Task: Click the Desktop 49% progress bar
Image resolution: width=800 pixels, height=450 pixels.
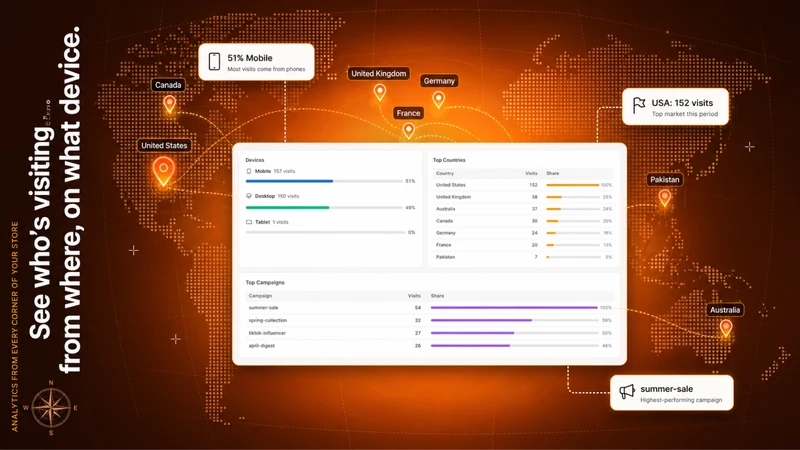Action: pyautogui.click(x=324, y=208)
